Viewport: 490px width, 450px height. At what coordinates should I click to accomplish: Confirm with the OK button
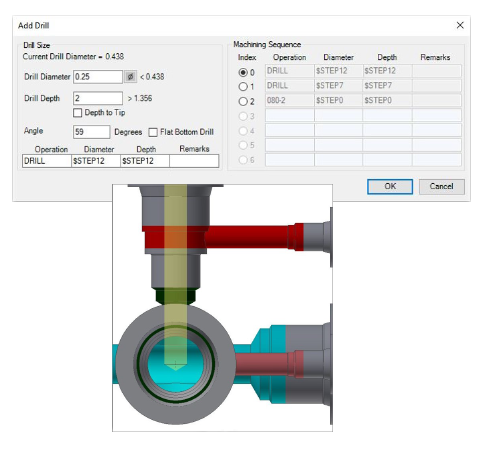click(390, 186)
